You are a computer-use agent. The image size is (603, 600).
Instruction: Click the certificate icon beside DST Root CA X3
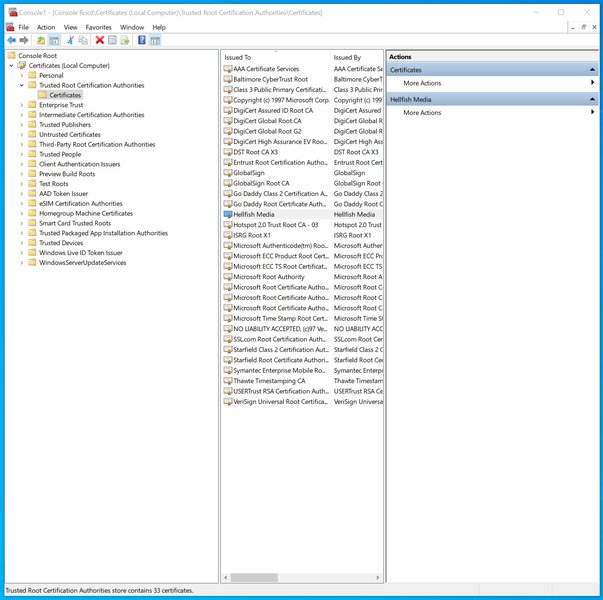[228, 152]
